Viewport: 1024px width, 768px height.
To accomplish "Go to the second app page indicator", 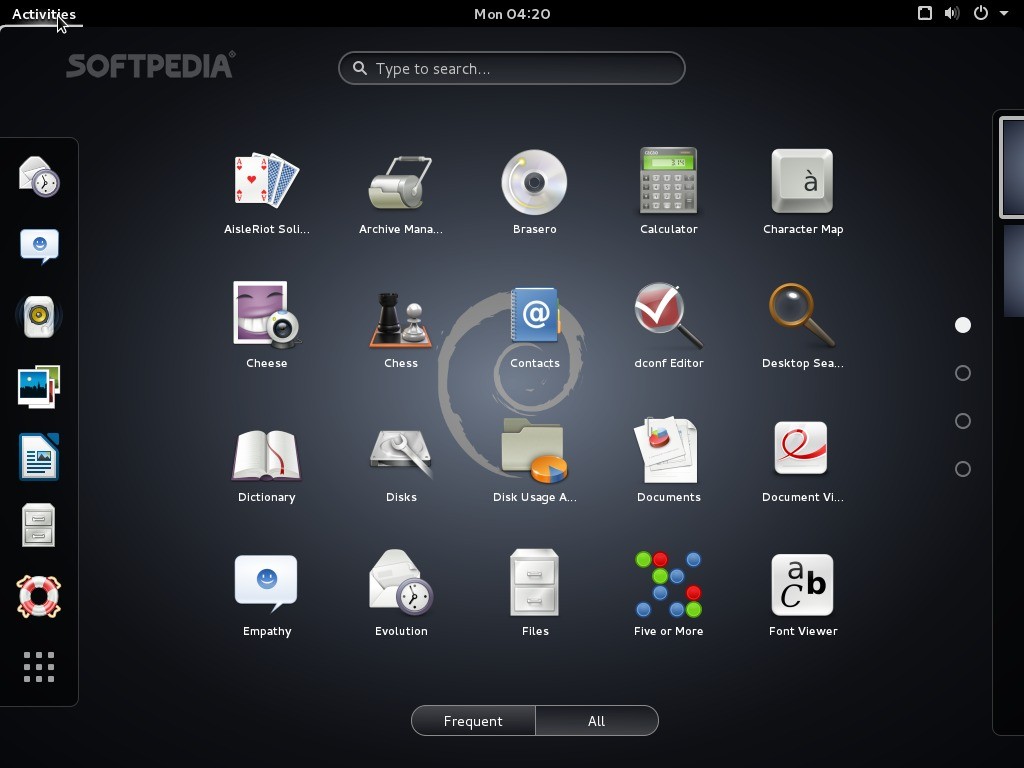I will pyautogui.click(x=963, y=373).
